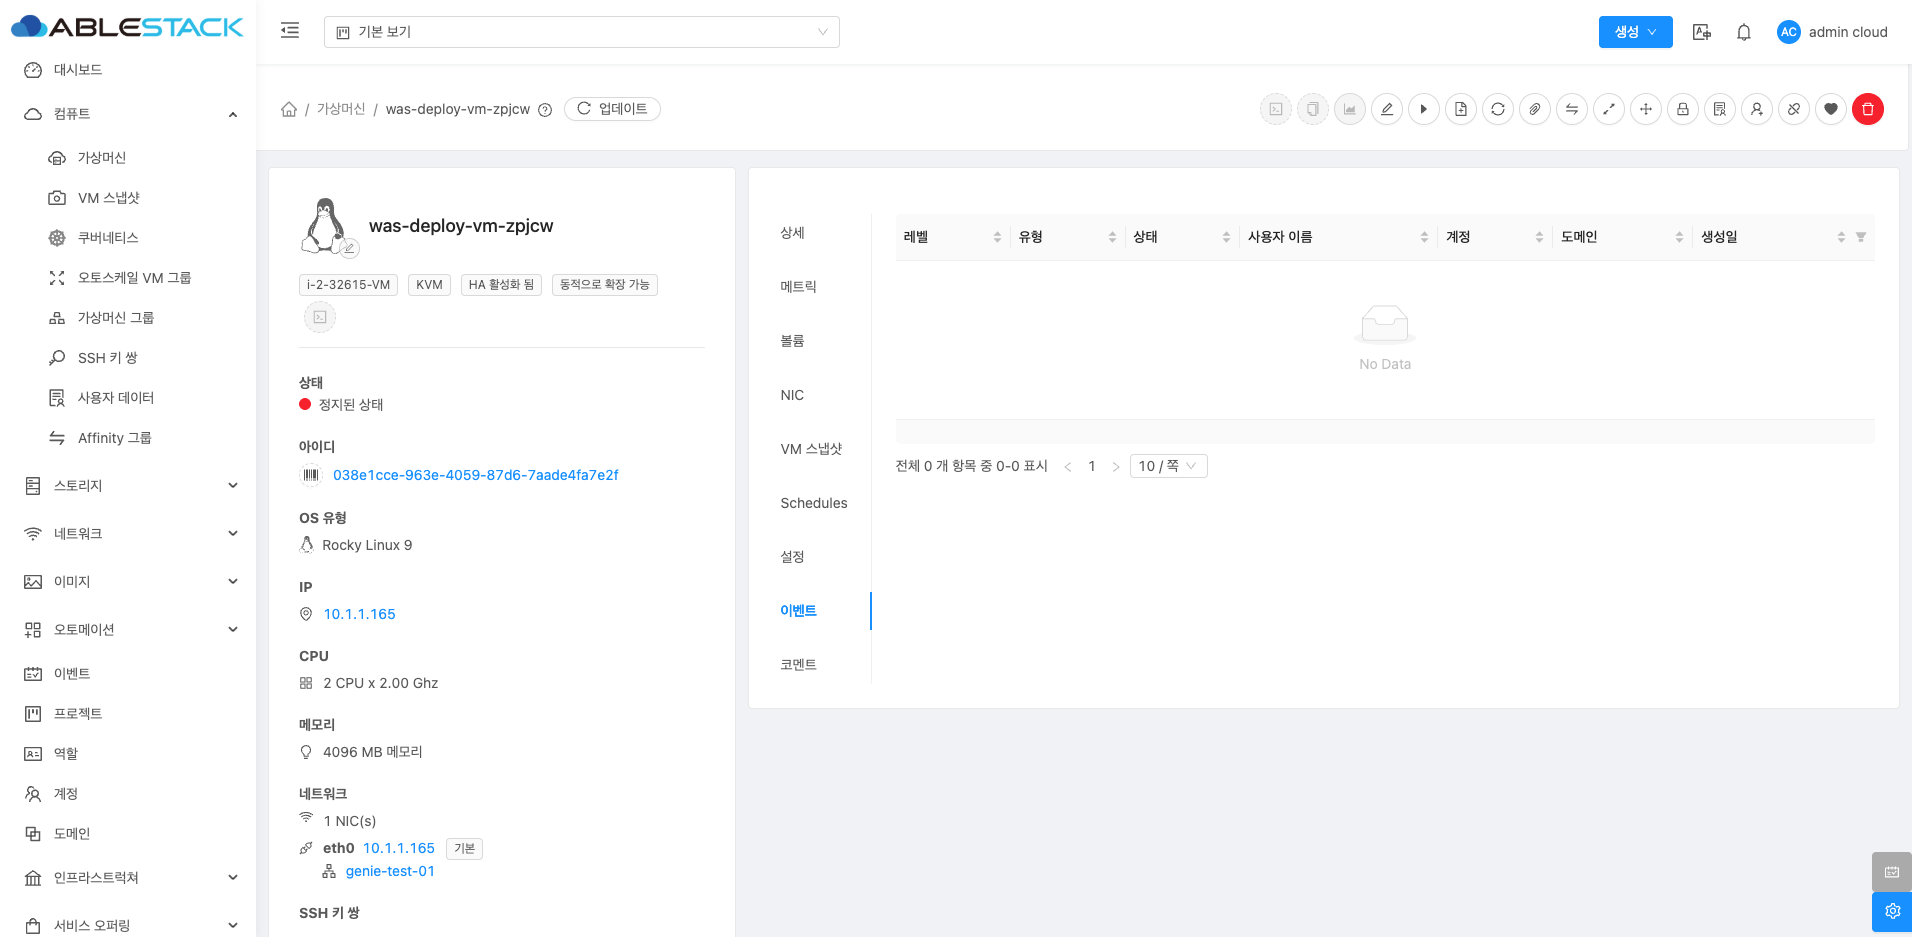Click the table filter icon at header right
This screenshot has width=1912, height=937.
pyautogui.click(x=1860, y=237)
